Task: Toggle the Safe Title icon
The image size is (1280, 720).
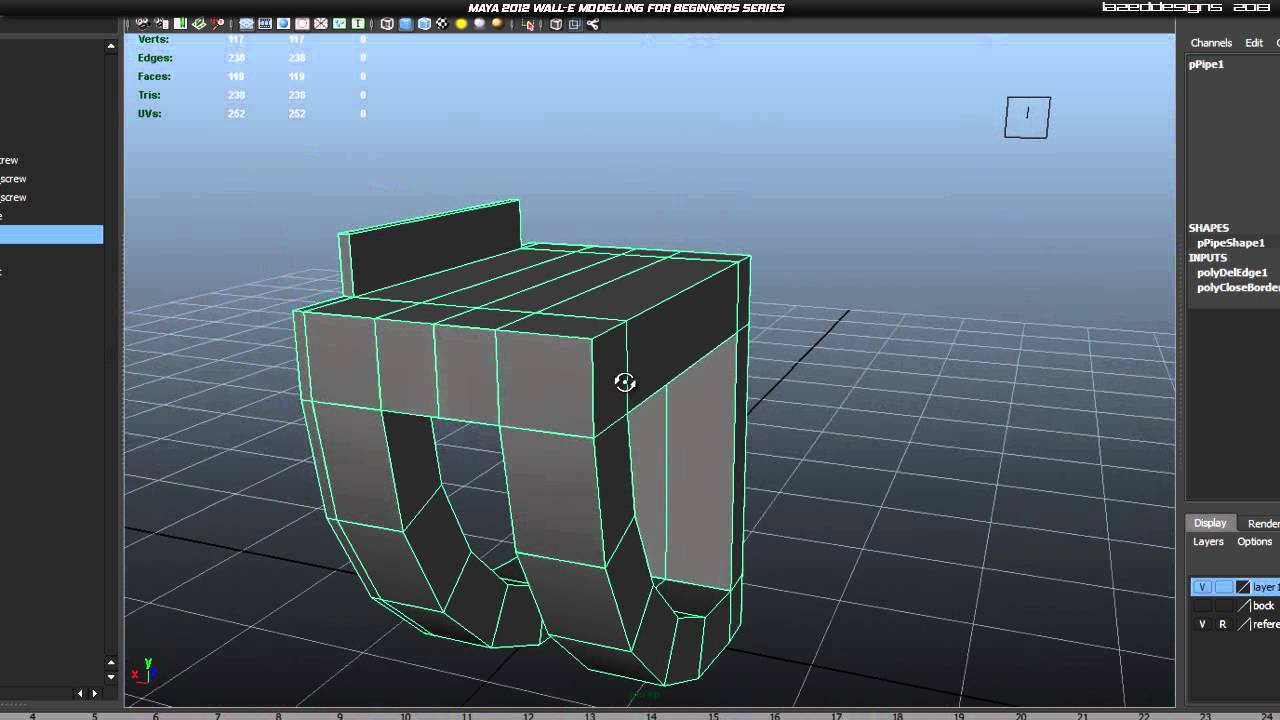Action: [357, 24]
